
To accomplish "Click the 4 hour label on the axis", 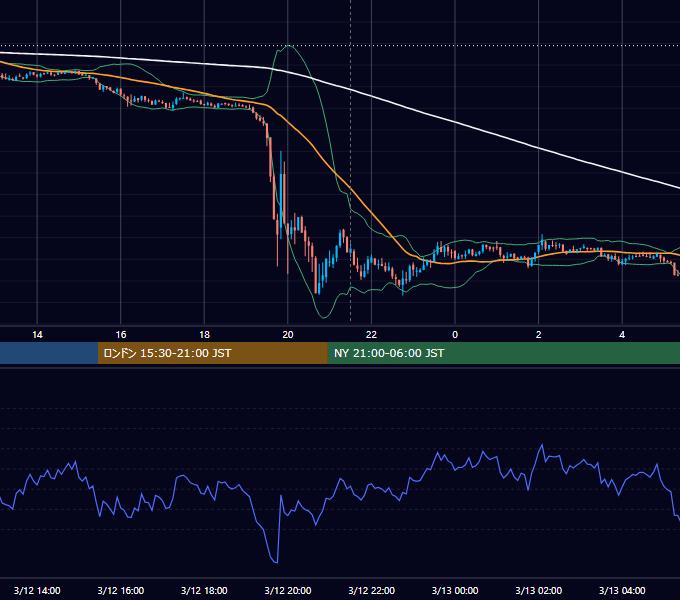I will click(622, 335).
